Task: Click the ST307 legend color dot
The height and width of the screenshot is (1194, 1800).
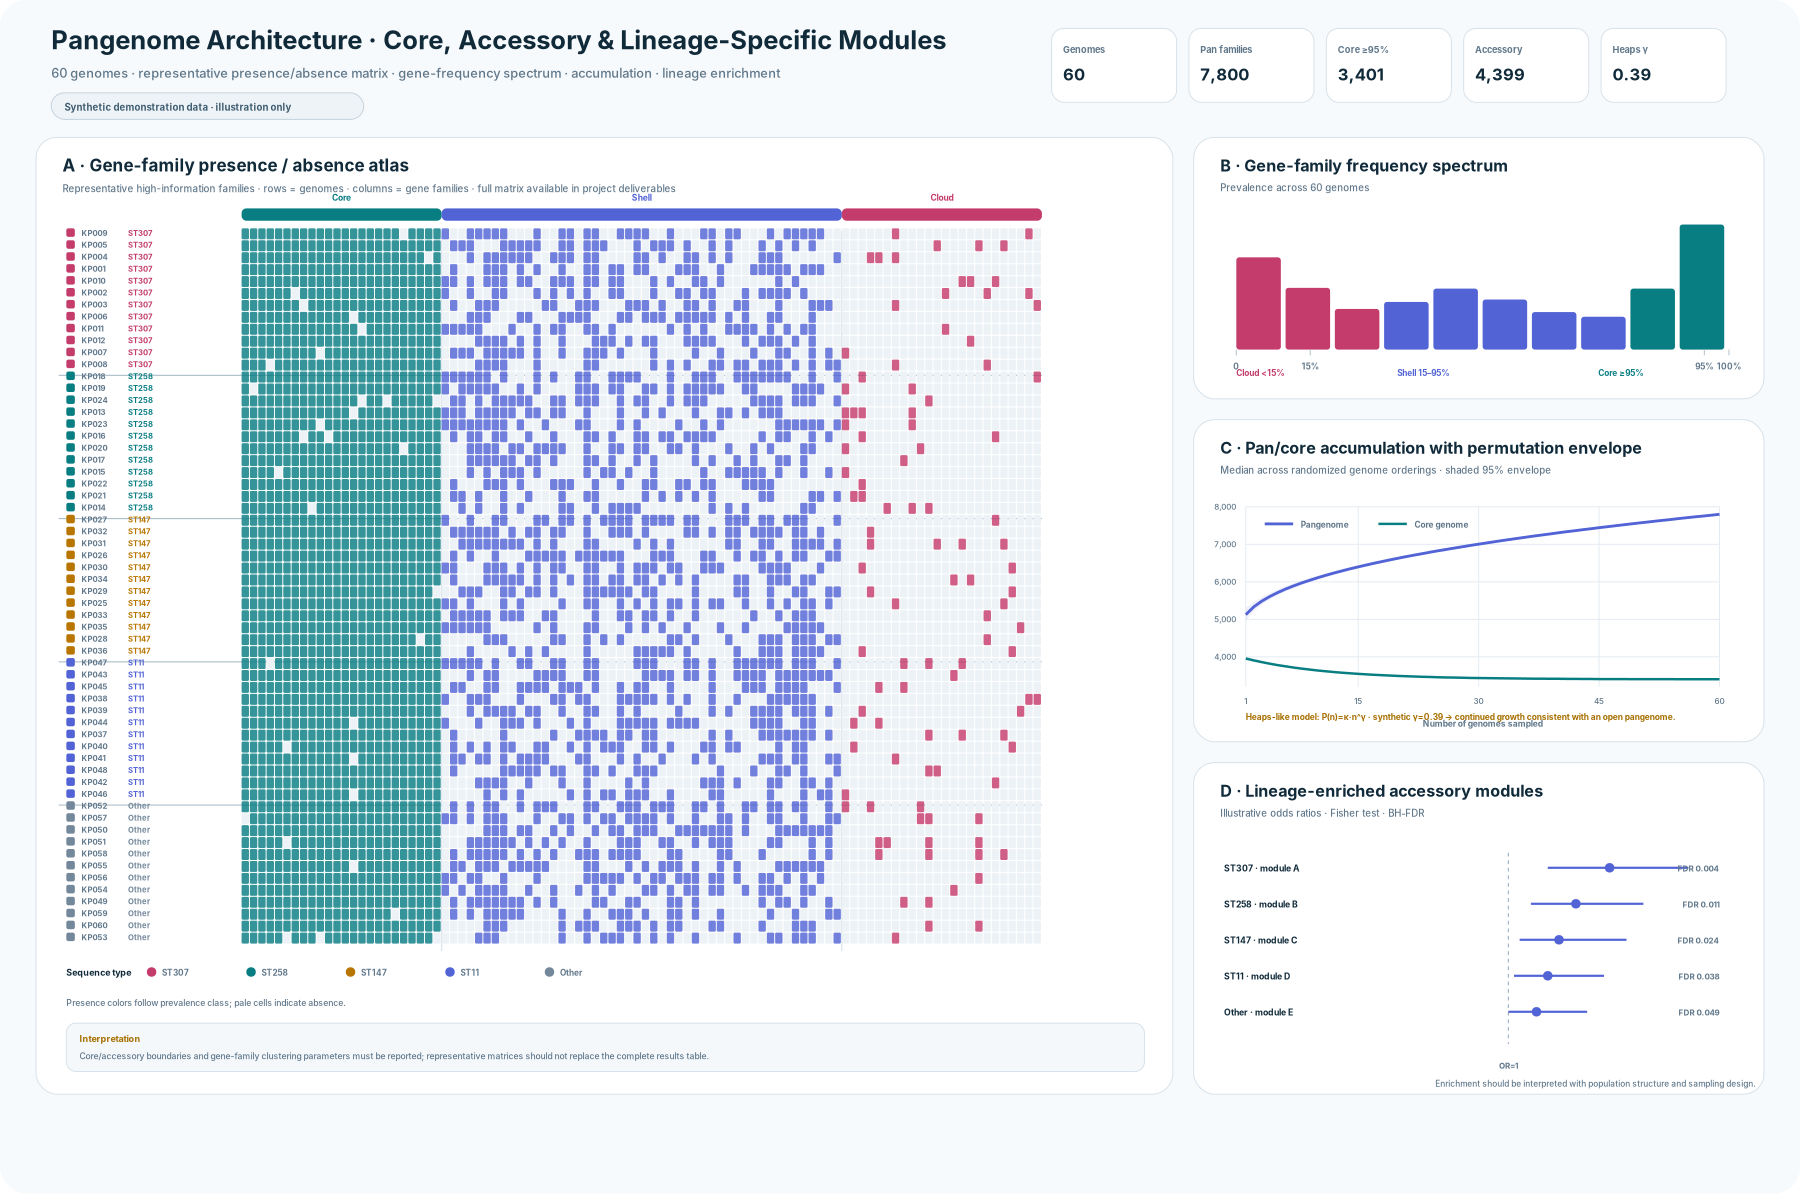Action: [x=152, y=972]
